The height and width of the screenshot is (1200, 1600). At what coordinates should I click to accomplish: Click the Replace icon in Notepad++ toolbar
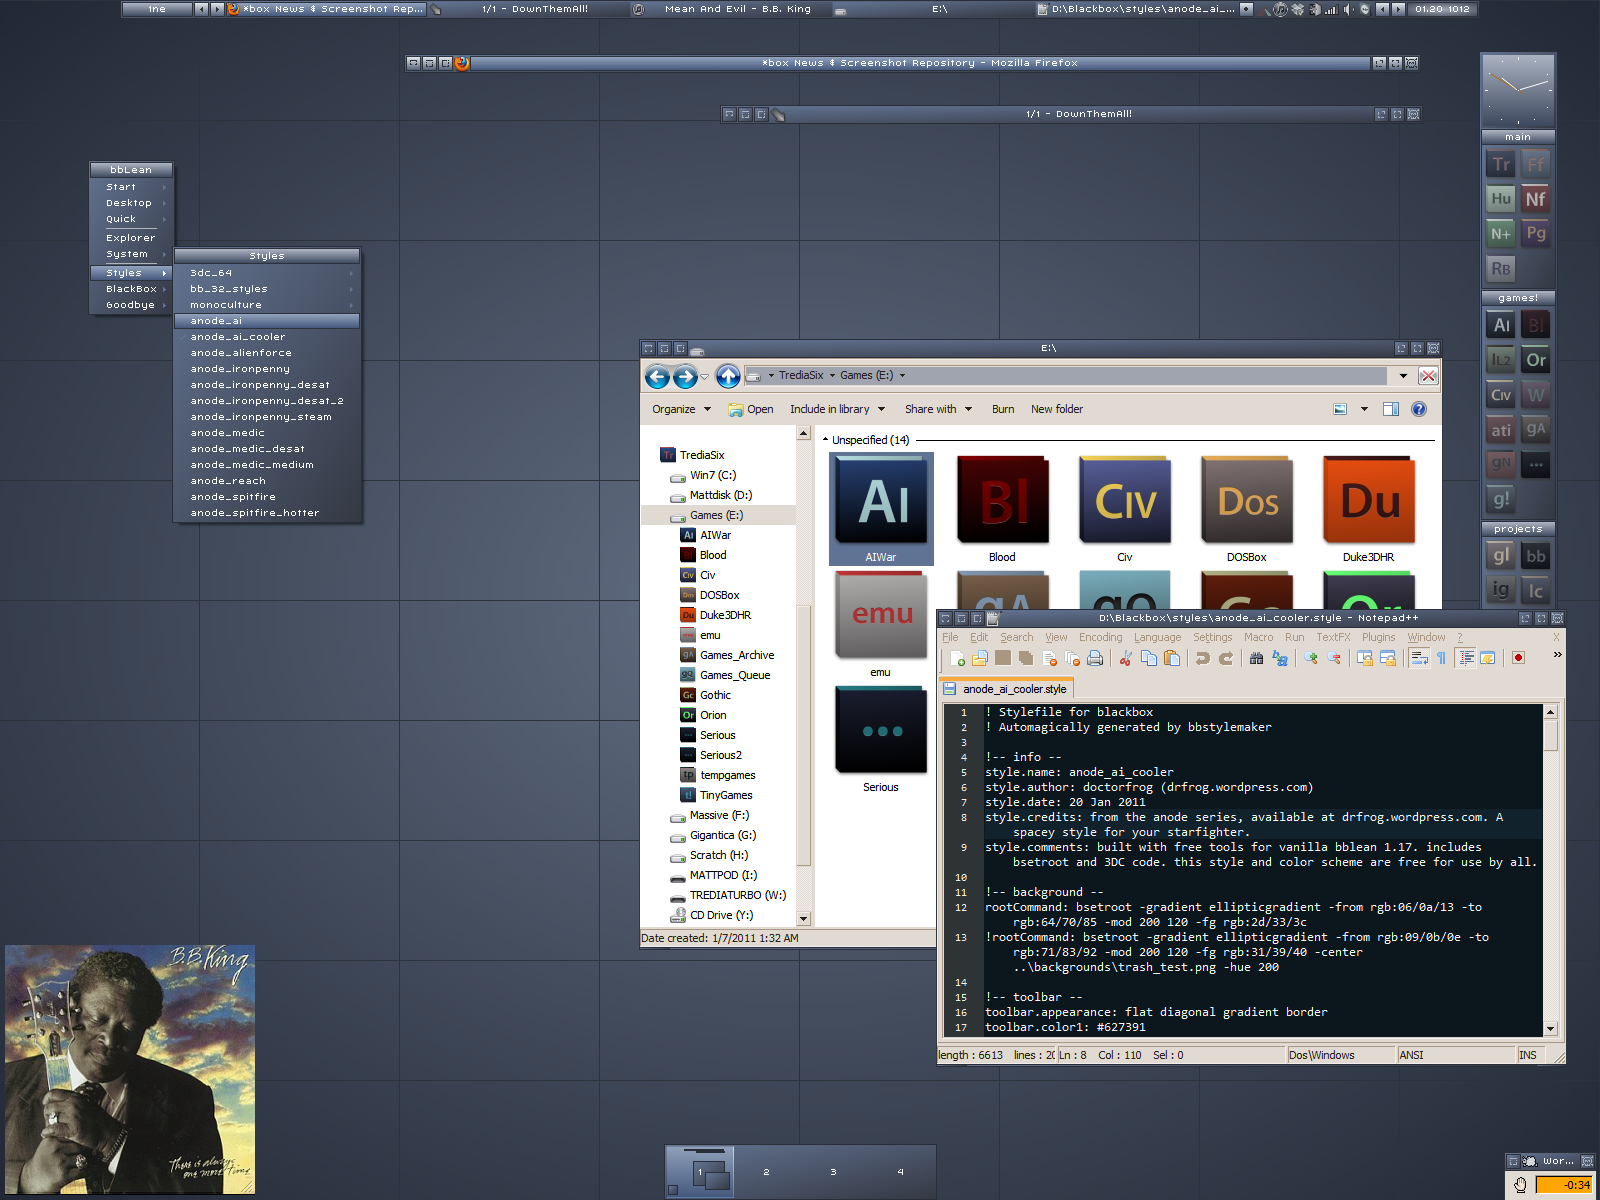[1279, 658]
